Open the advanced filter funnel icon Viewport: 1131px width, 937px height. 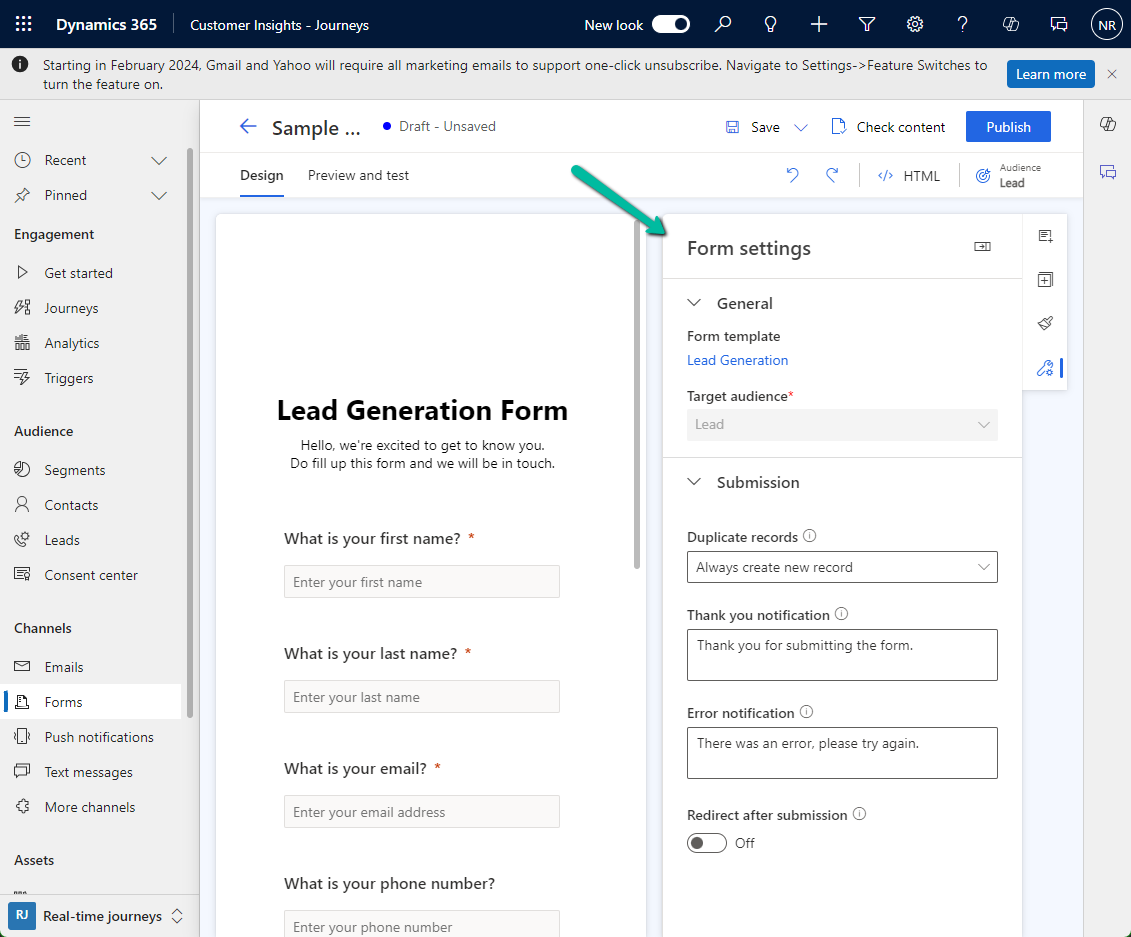867,24
